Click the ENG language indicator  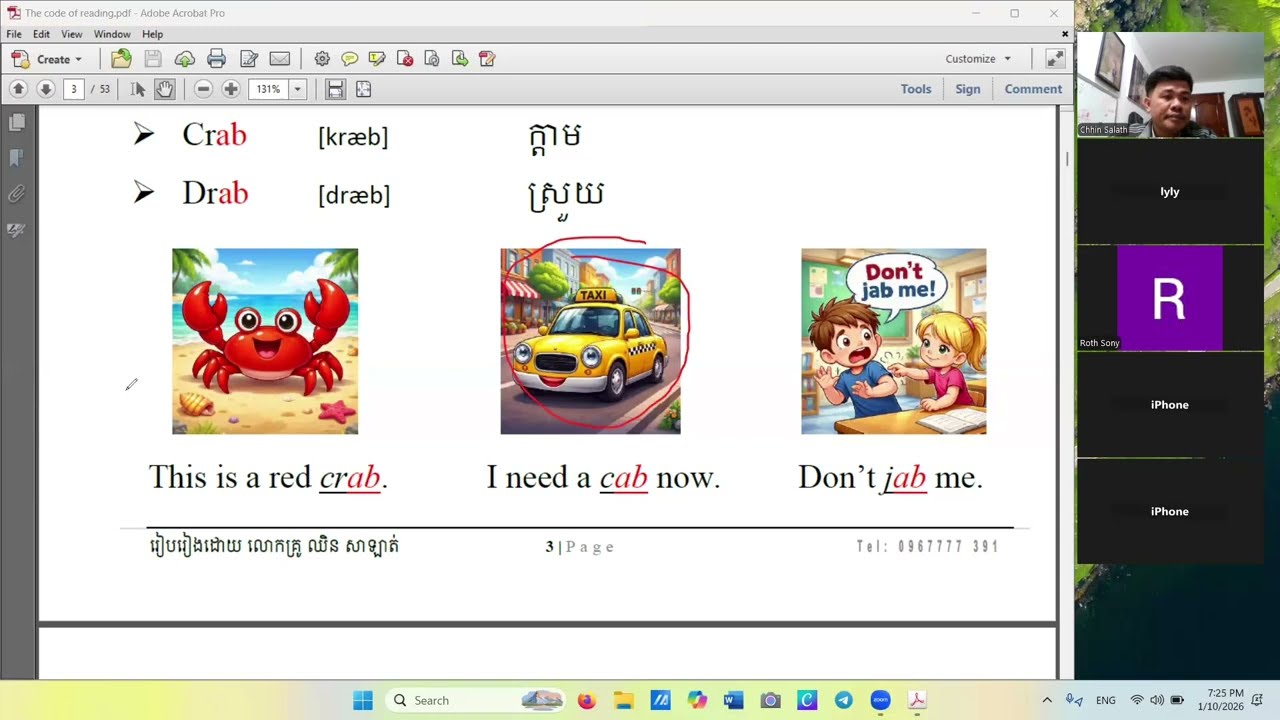click(x=1106, y=700)
